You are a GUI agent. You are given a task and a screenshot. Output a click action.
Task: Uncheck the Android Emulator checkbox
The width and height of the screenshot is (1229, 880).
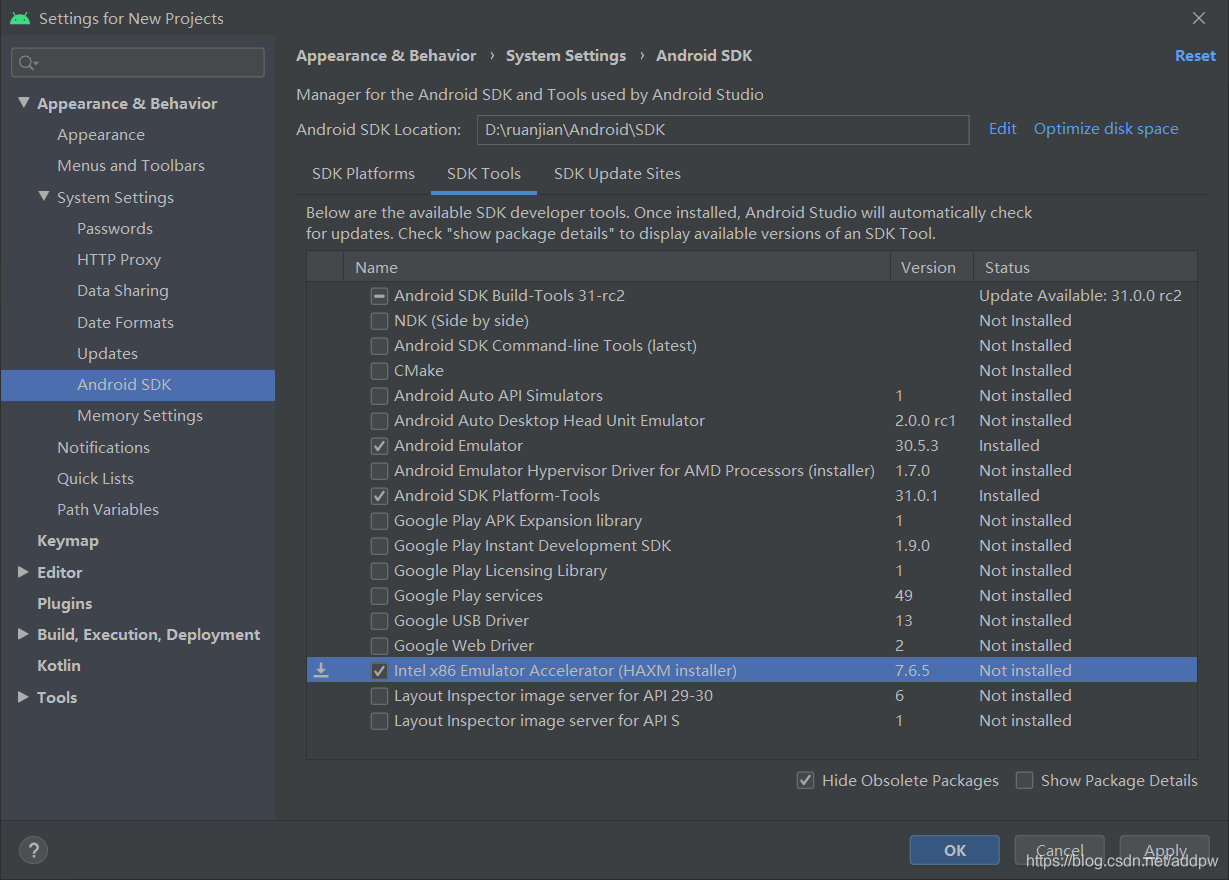coord(379,446)
